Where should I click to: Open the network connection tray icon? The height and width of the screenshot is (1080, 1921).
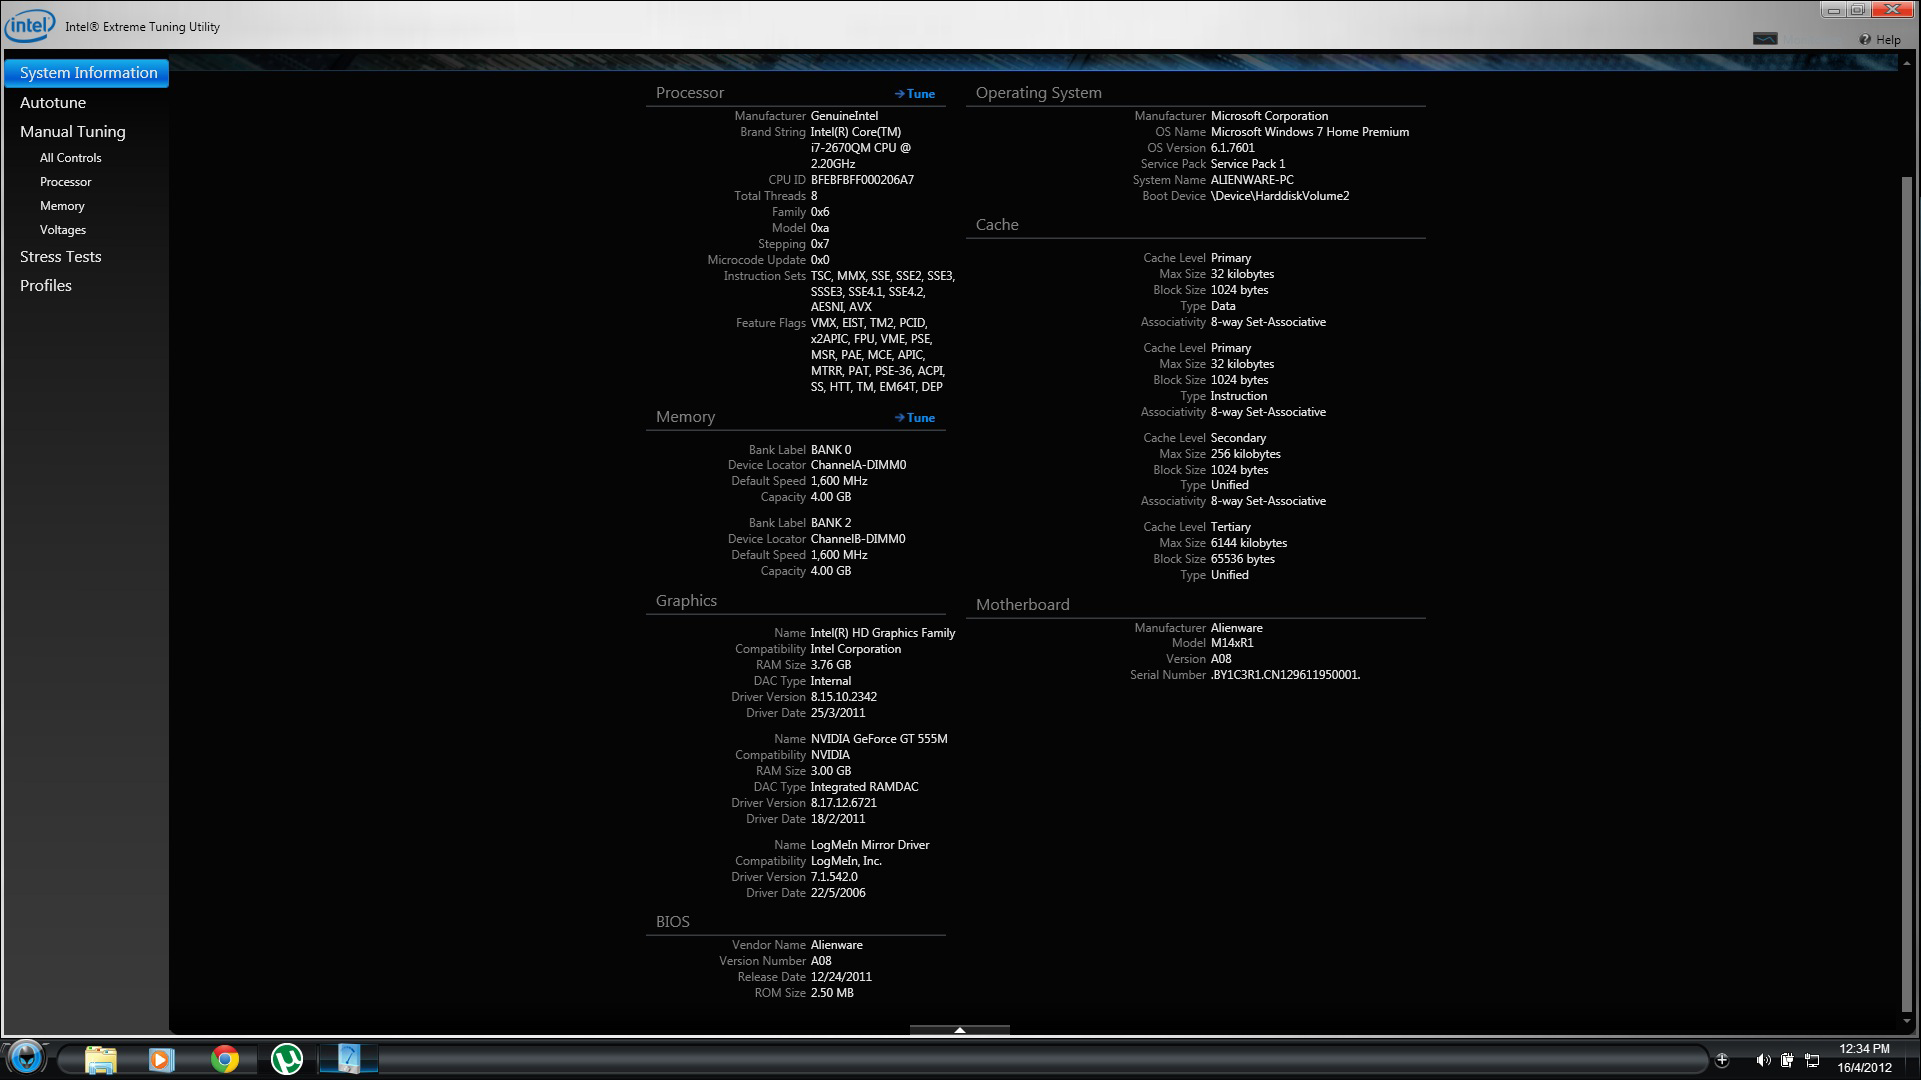[1811, 1060]
